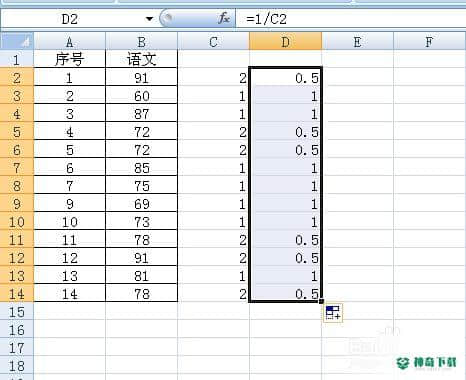
Task: Click the Auto Fill Options icon
Action: click(333, 313)
